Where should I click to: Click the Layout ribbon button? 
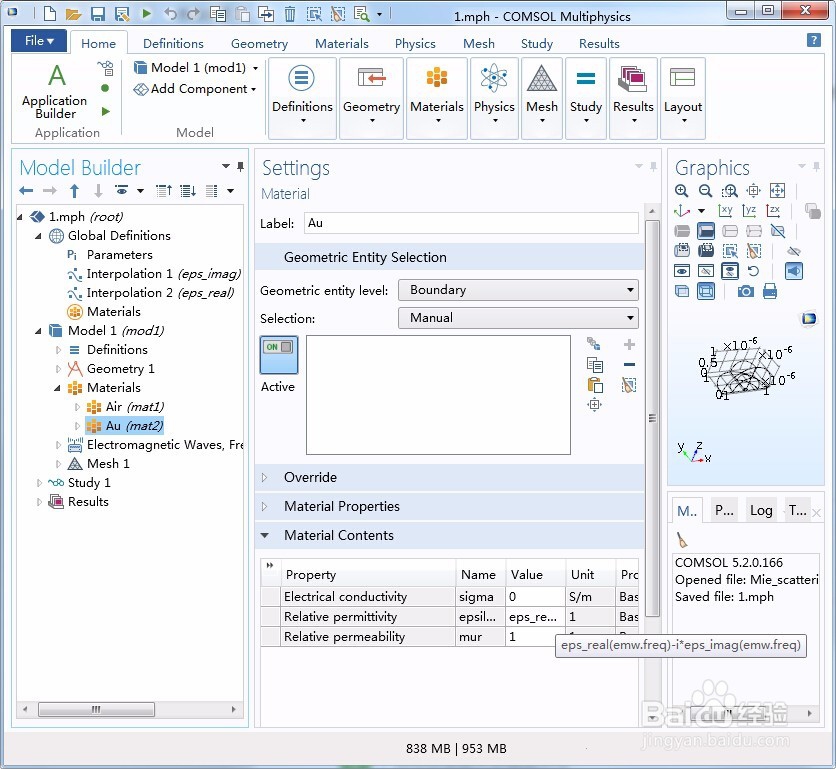(682, 98)
